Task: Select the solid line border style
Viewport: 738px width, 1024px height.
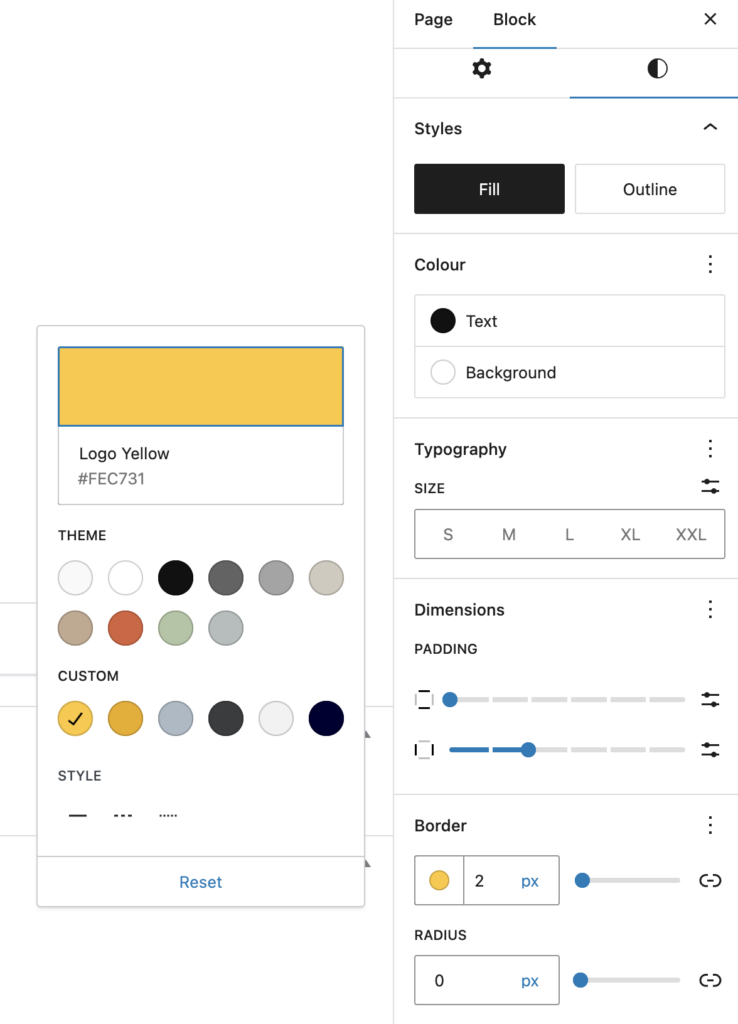Action: (x=78, y=816)
